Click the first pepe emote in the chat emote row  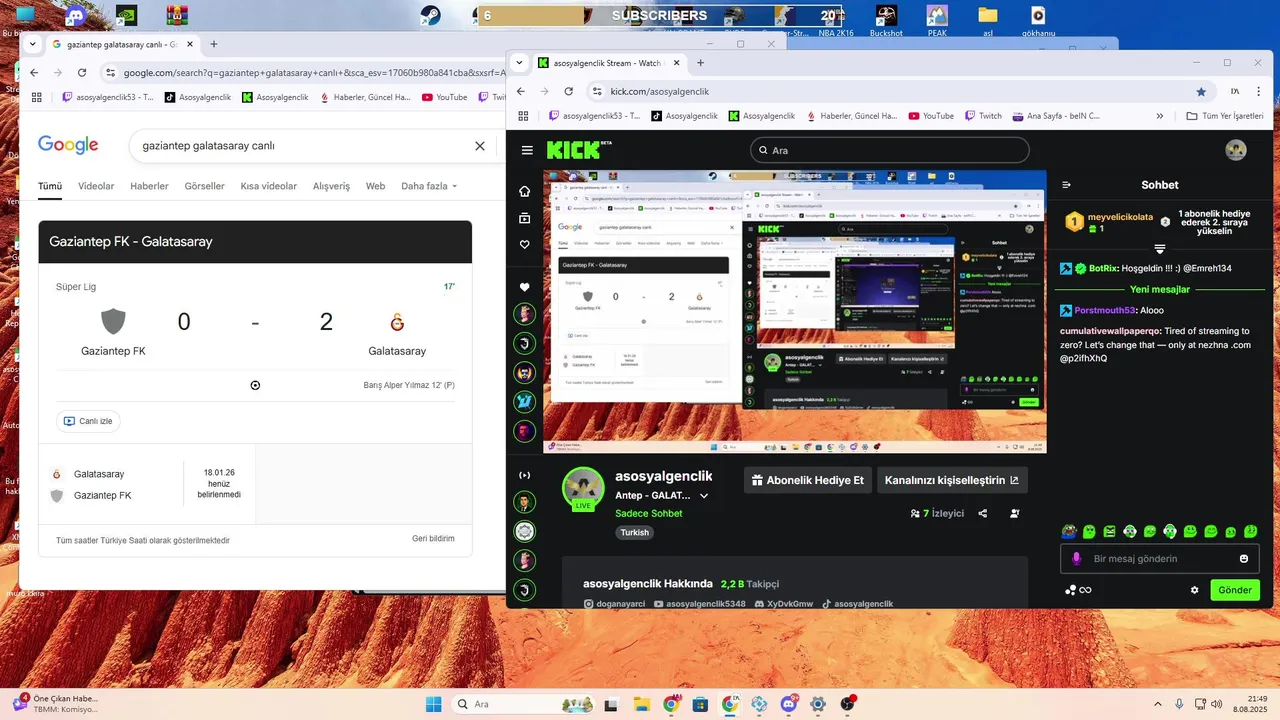tap(1069, 531)
